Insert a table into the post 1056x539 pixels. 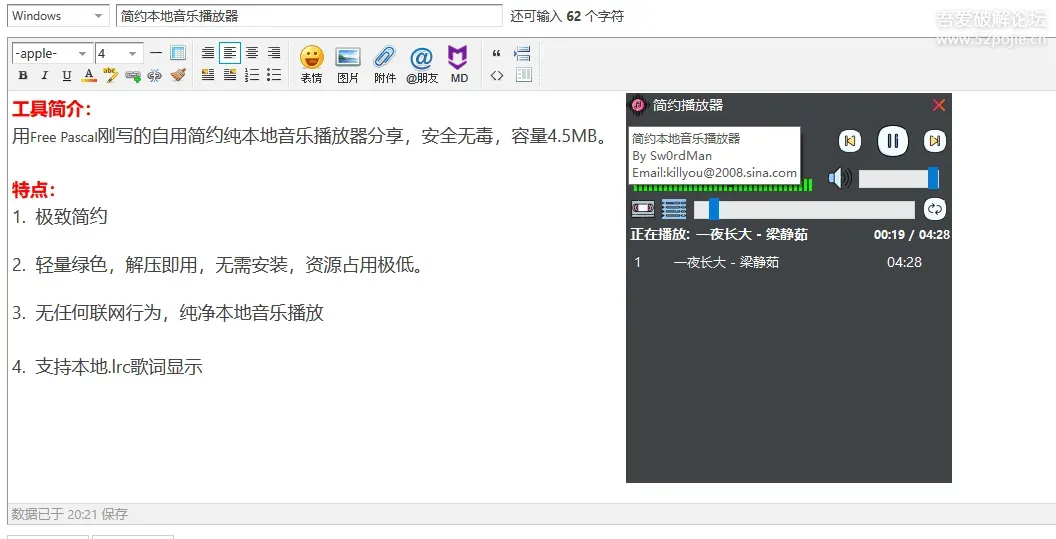178,53
